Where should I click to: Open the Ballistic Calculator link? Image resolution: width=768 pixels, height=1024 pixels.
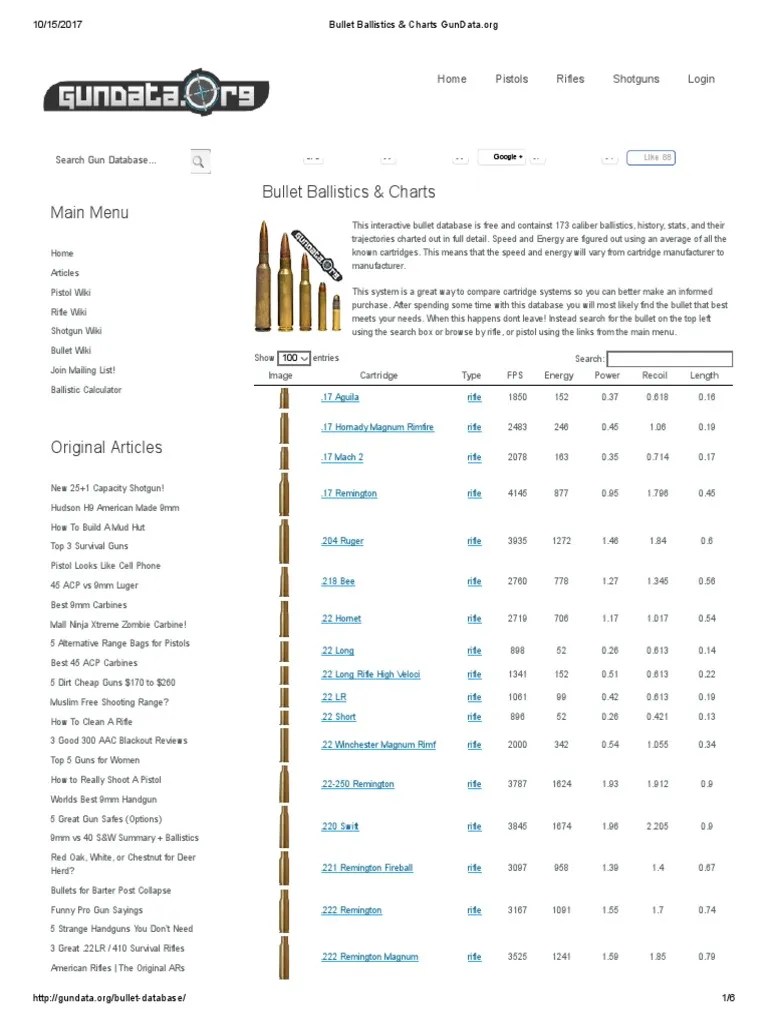pyautogui.click(x=86, y=390)
